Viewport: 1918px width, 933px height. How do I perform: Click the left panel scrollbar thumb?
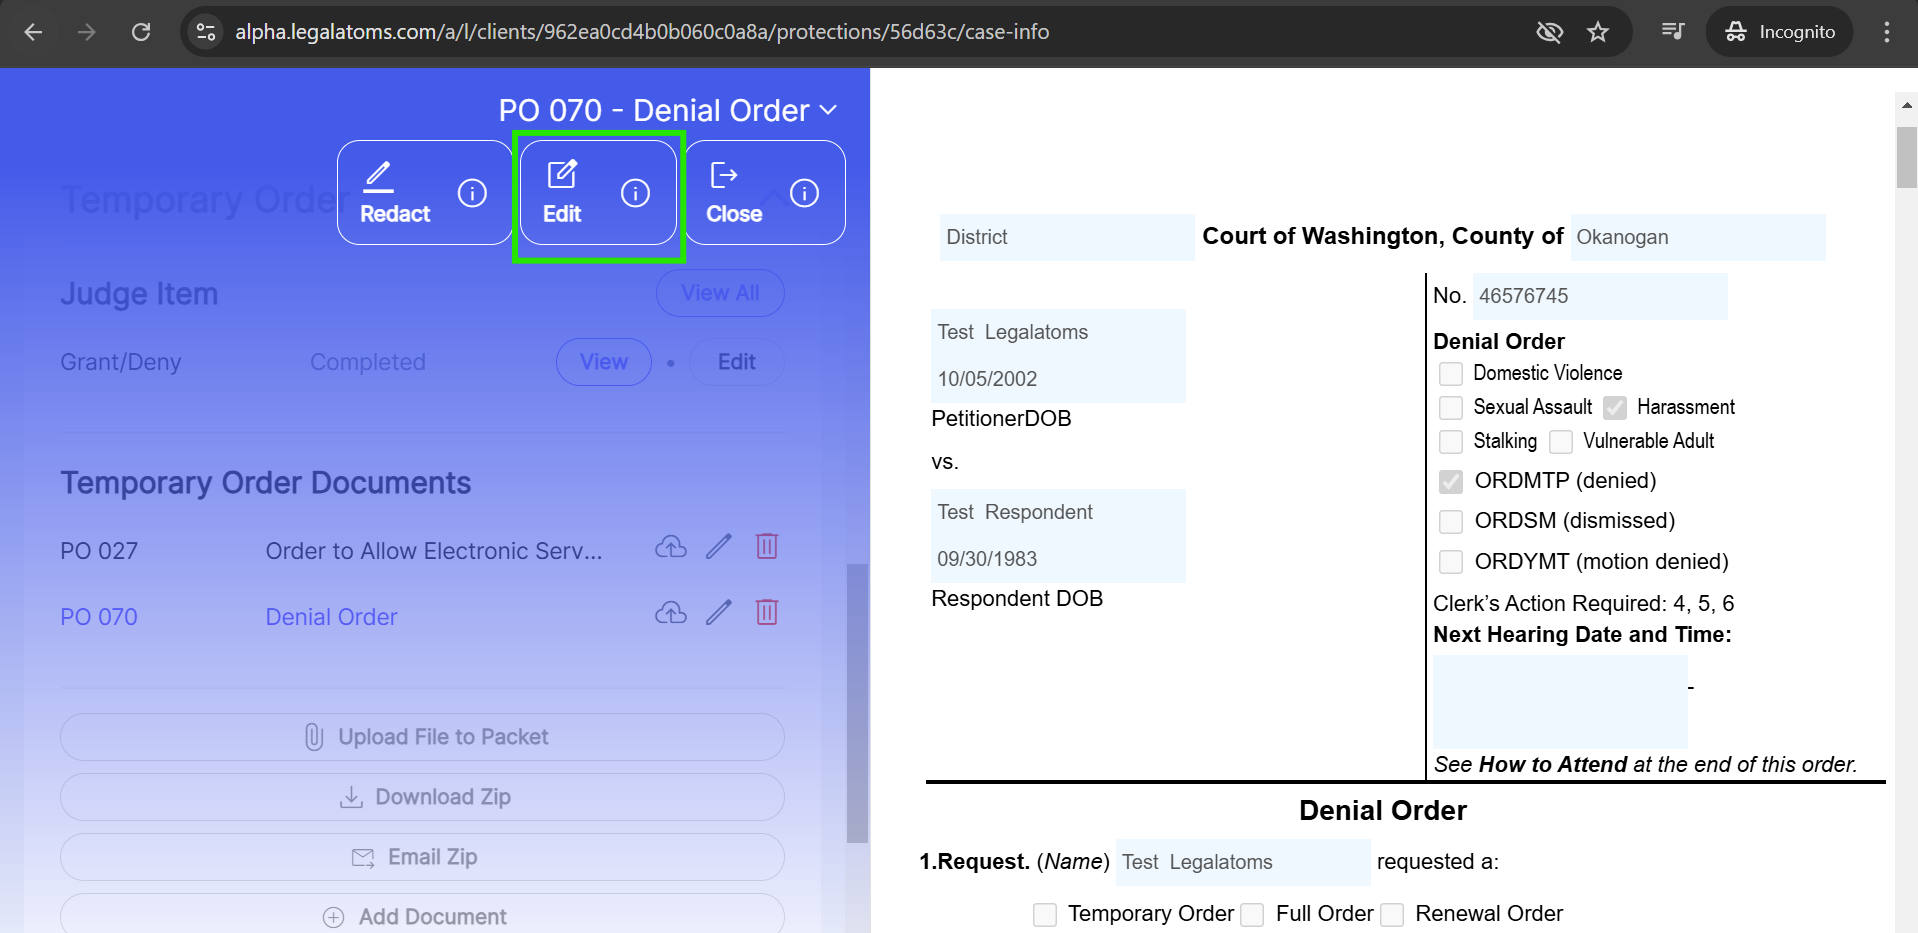click(x=857, y=703)
